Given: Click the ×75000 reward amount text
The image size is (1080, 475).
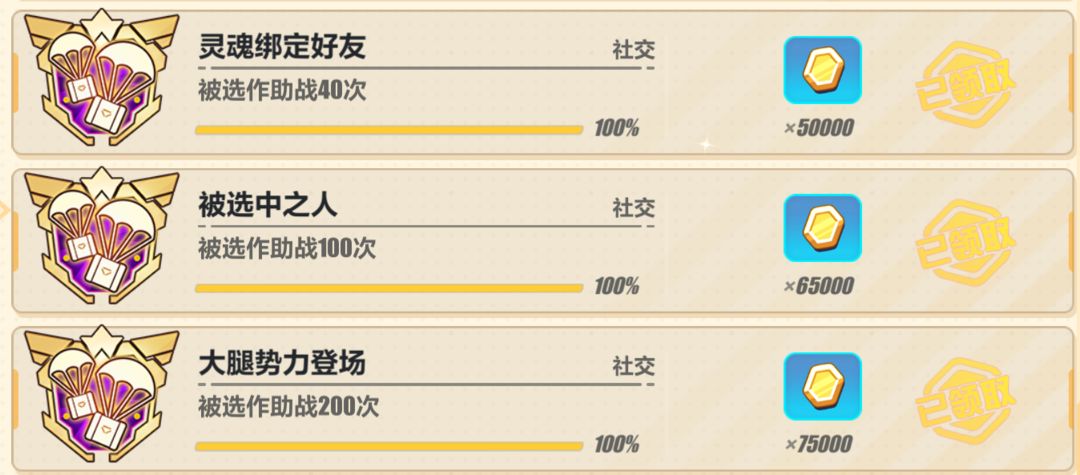Looking at the screenshot, I should pos(818,444).
